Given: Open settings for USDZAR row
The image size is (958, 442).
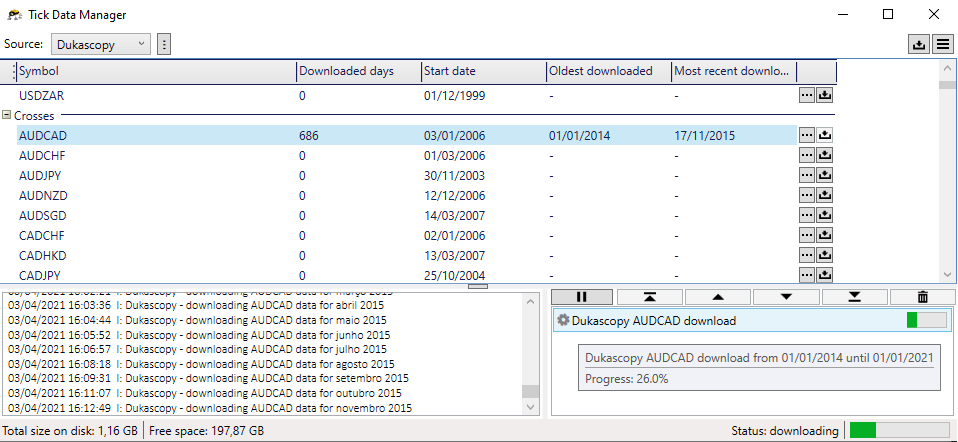Looking at the screenshot, I should point(807,95).
